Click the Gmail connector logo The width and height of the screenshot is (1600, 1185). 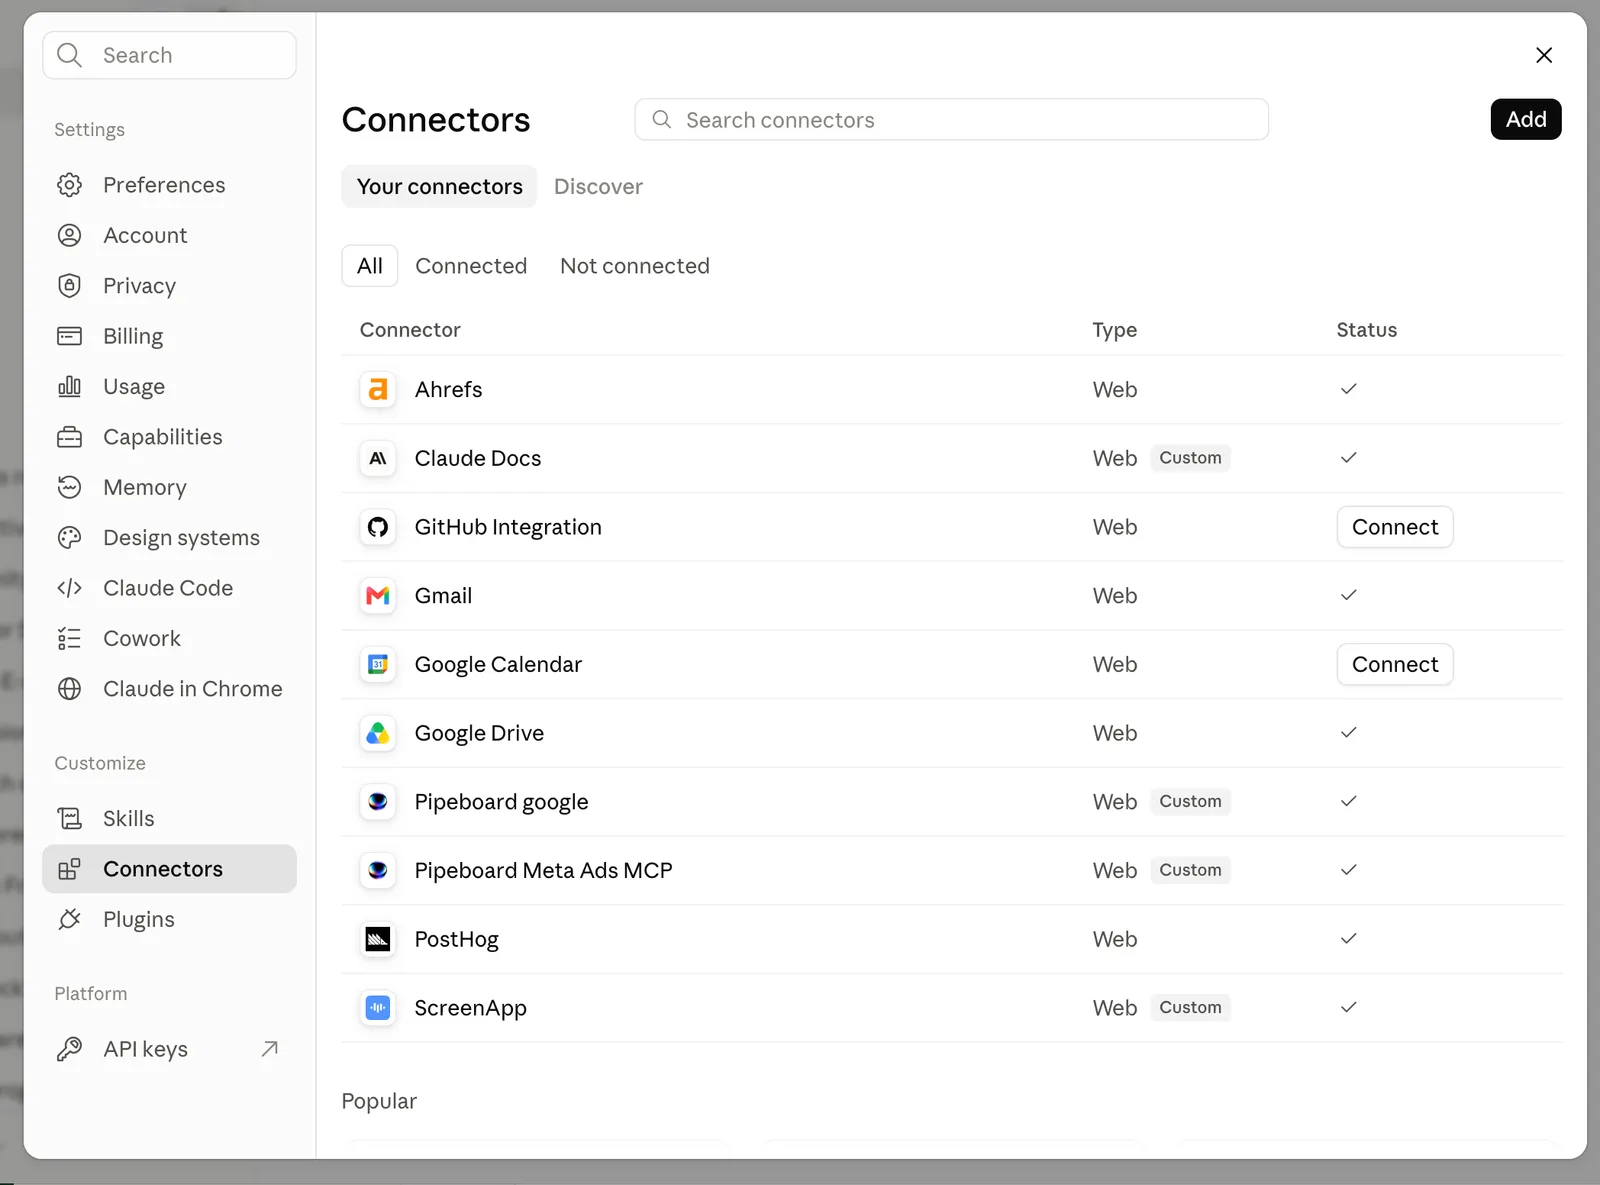(378, 596)
